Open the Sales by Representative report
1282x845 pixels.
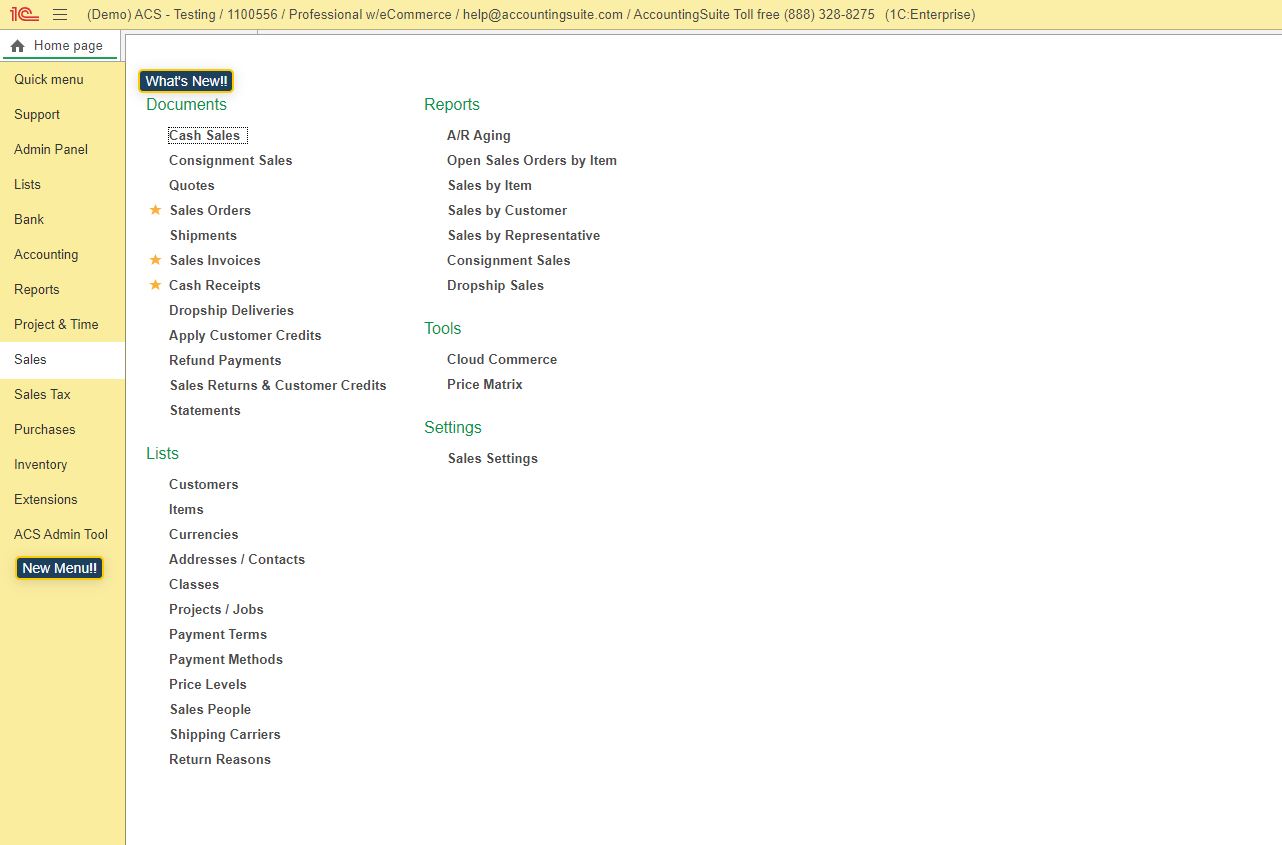point(524,236)
